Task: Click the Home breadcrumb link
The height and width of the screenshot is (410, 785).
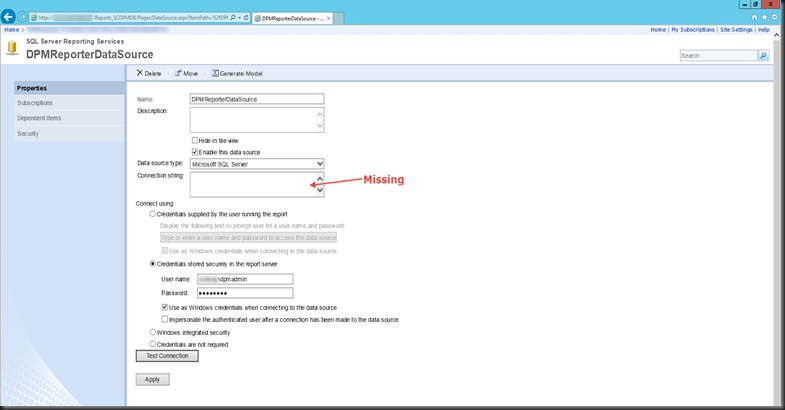Action: click(x=12, y=30)
